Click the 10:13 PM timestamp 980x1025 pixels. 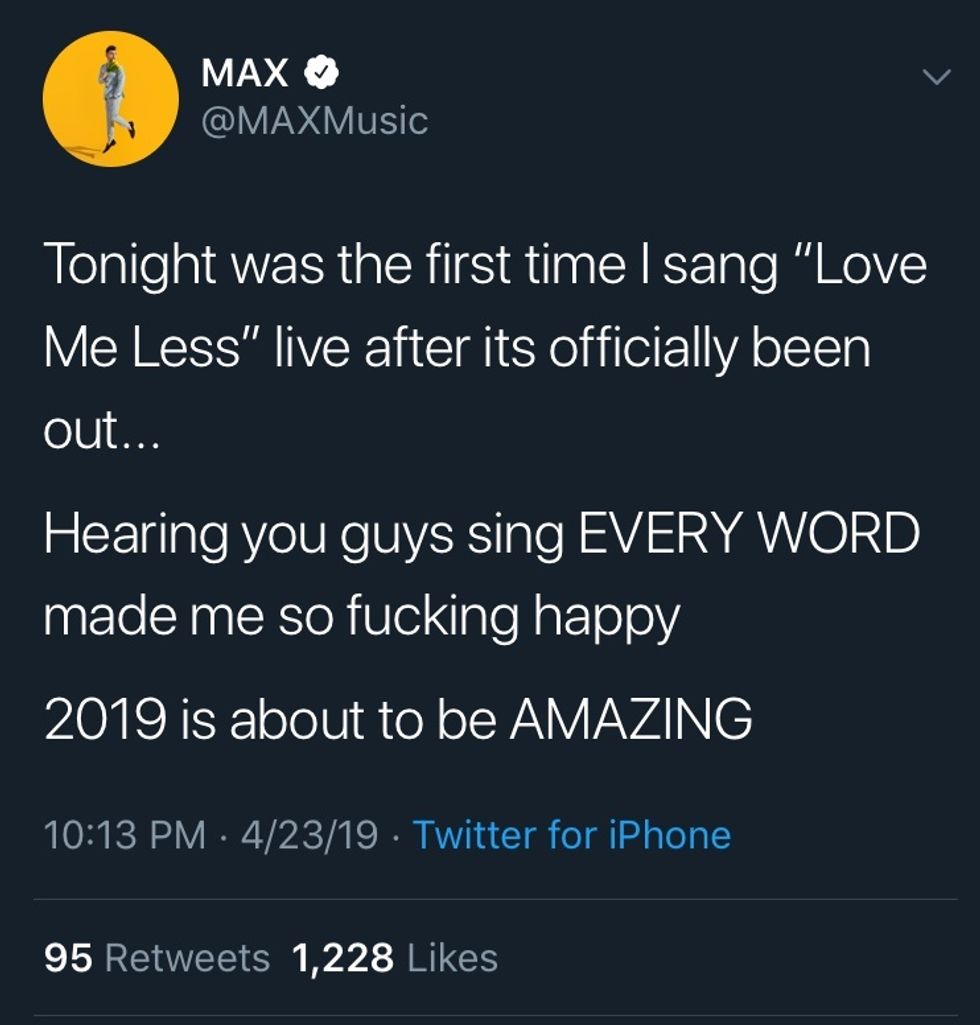(124, 835)
